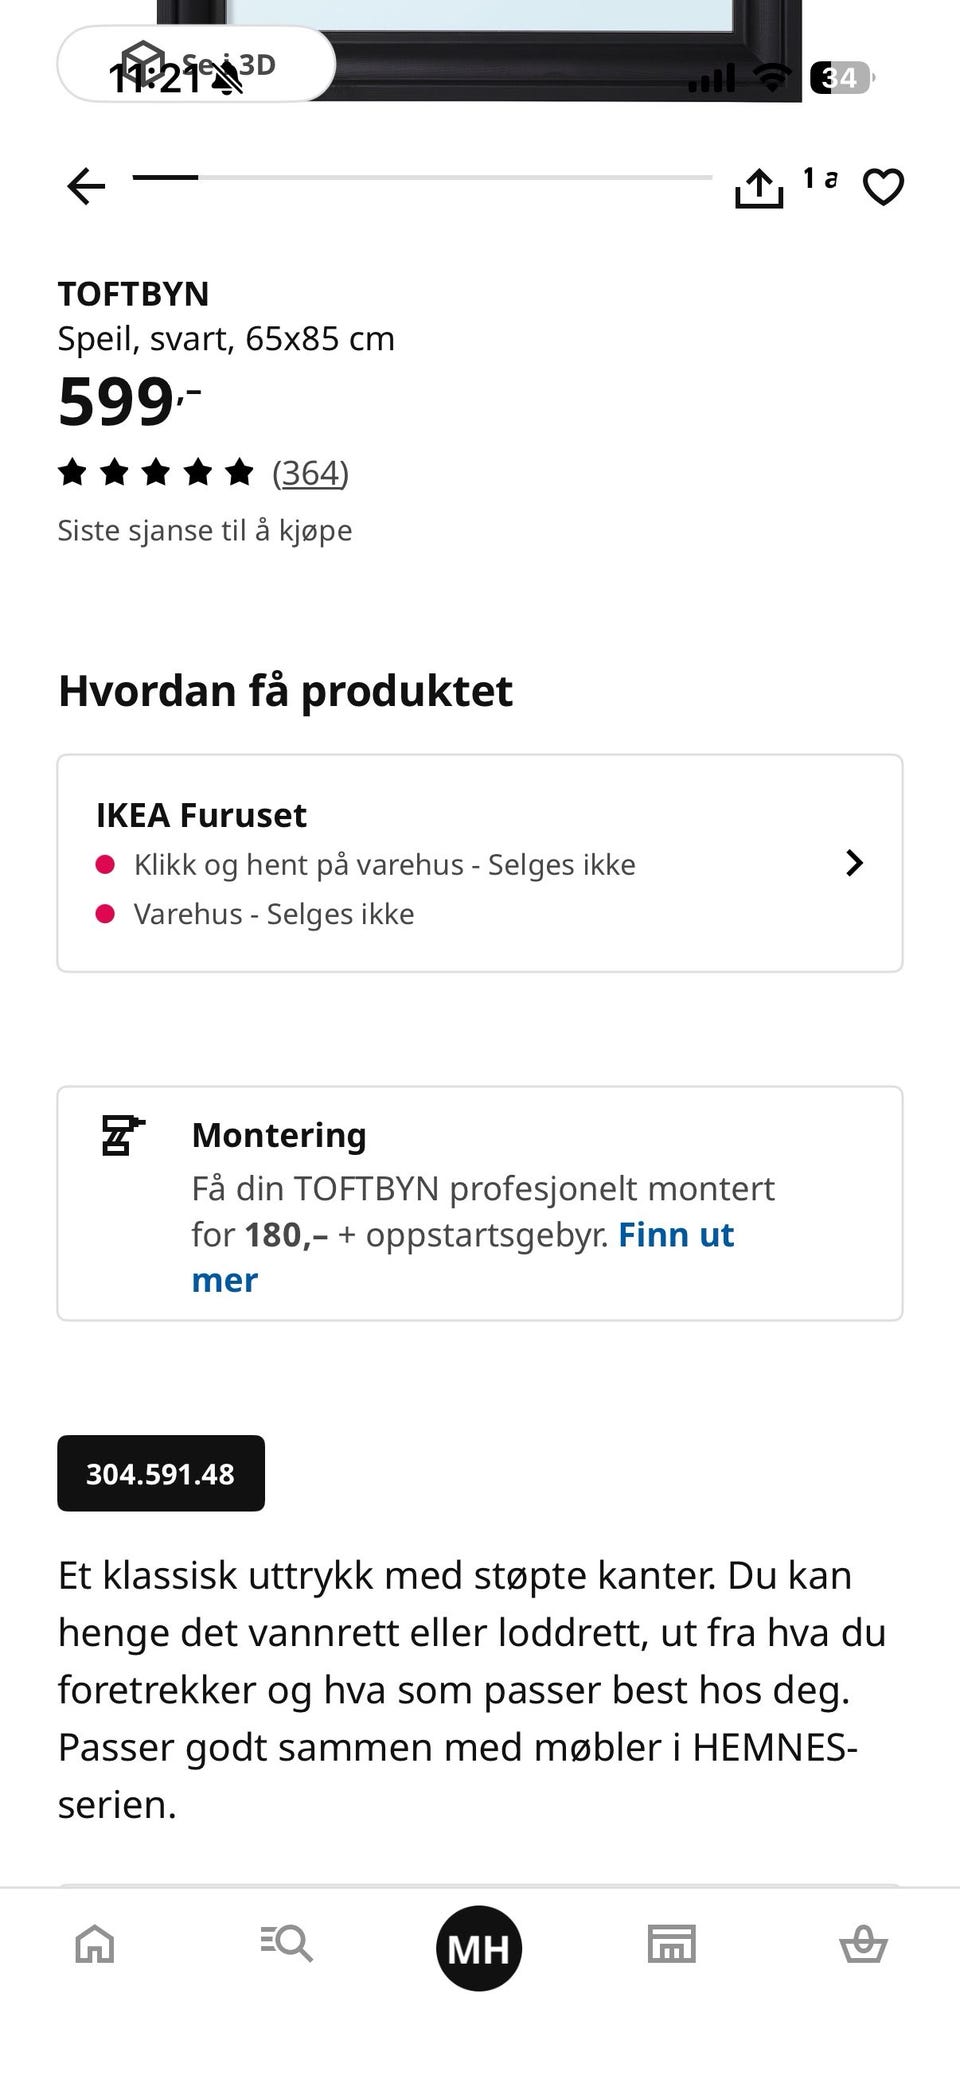Open the shopping basket icon

click(x=863, y=1944)
